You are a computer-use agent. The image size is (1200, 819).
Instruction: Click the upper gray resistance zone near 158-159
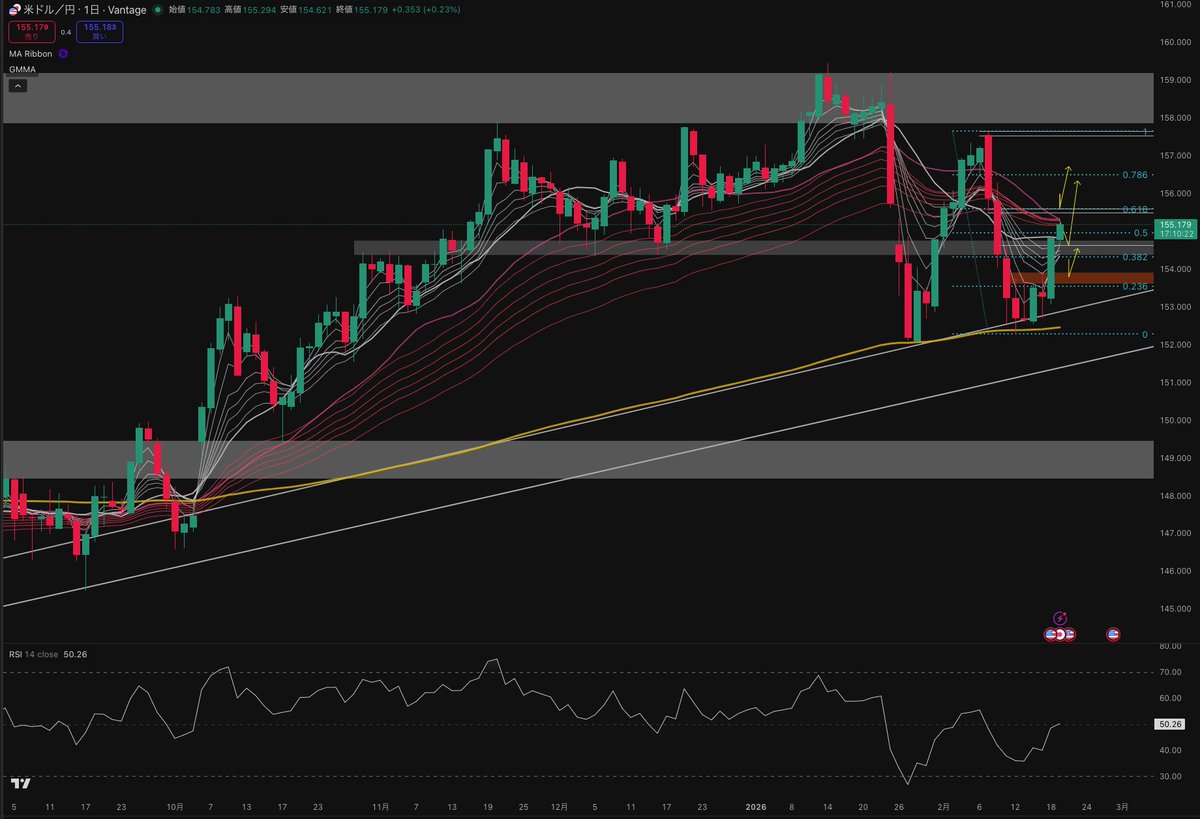click(576, 98)
